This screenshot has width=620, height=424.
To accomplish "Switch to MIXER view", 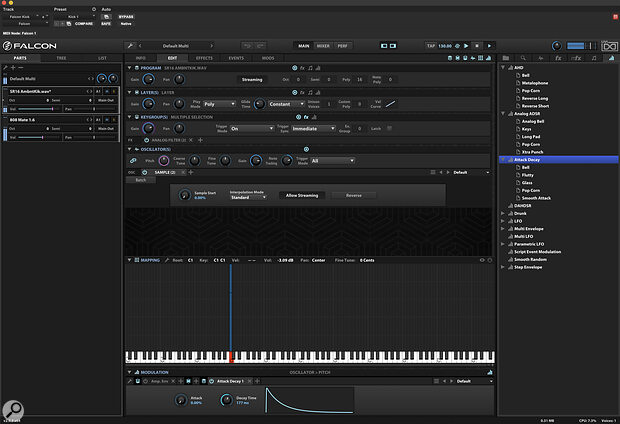I will tap(323, 46).
